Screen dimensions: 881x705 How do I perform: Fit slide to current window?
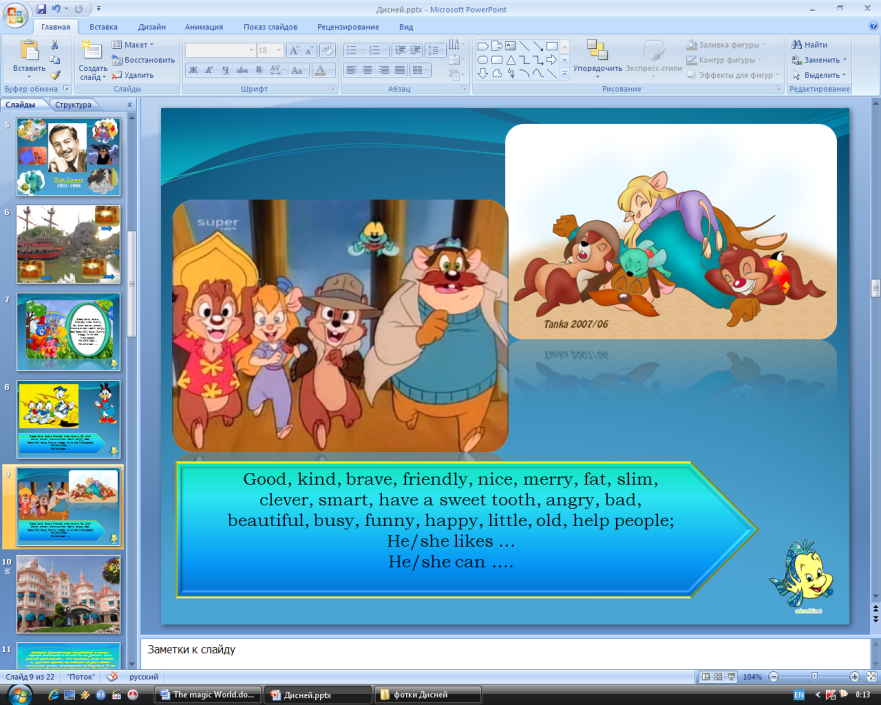pos(871,677)
